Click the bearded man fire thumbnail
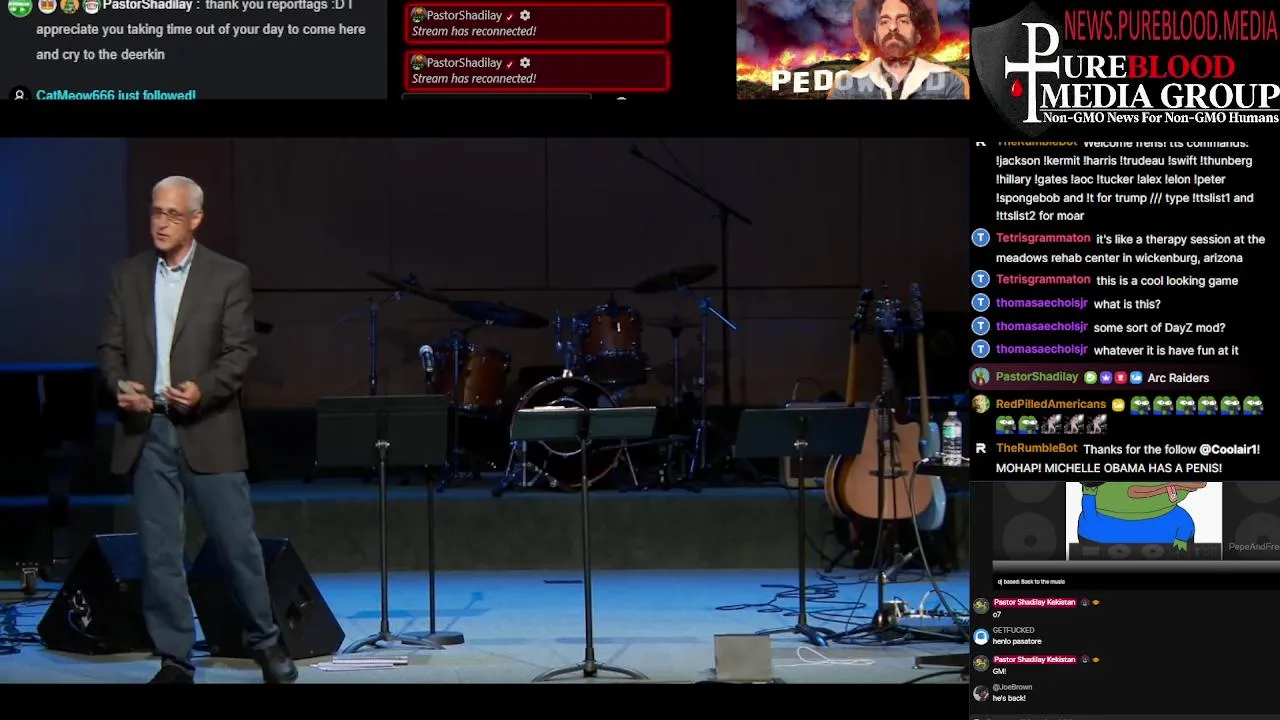This screenshot has height=720, width=1280. (853, 49)
